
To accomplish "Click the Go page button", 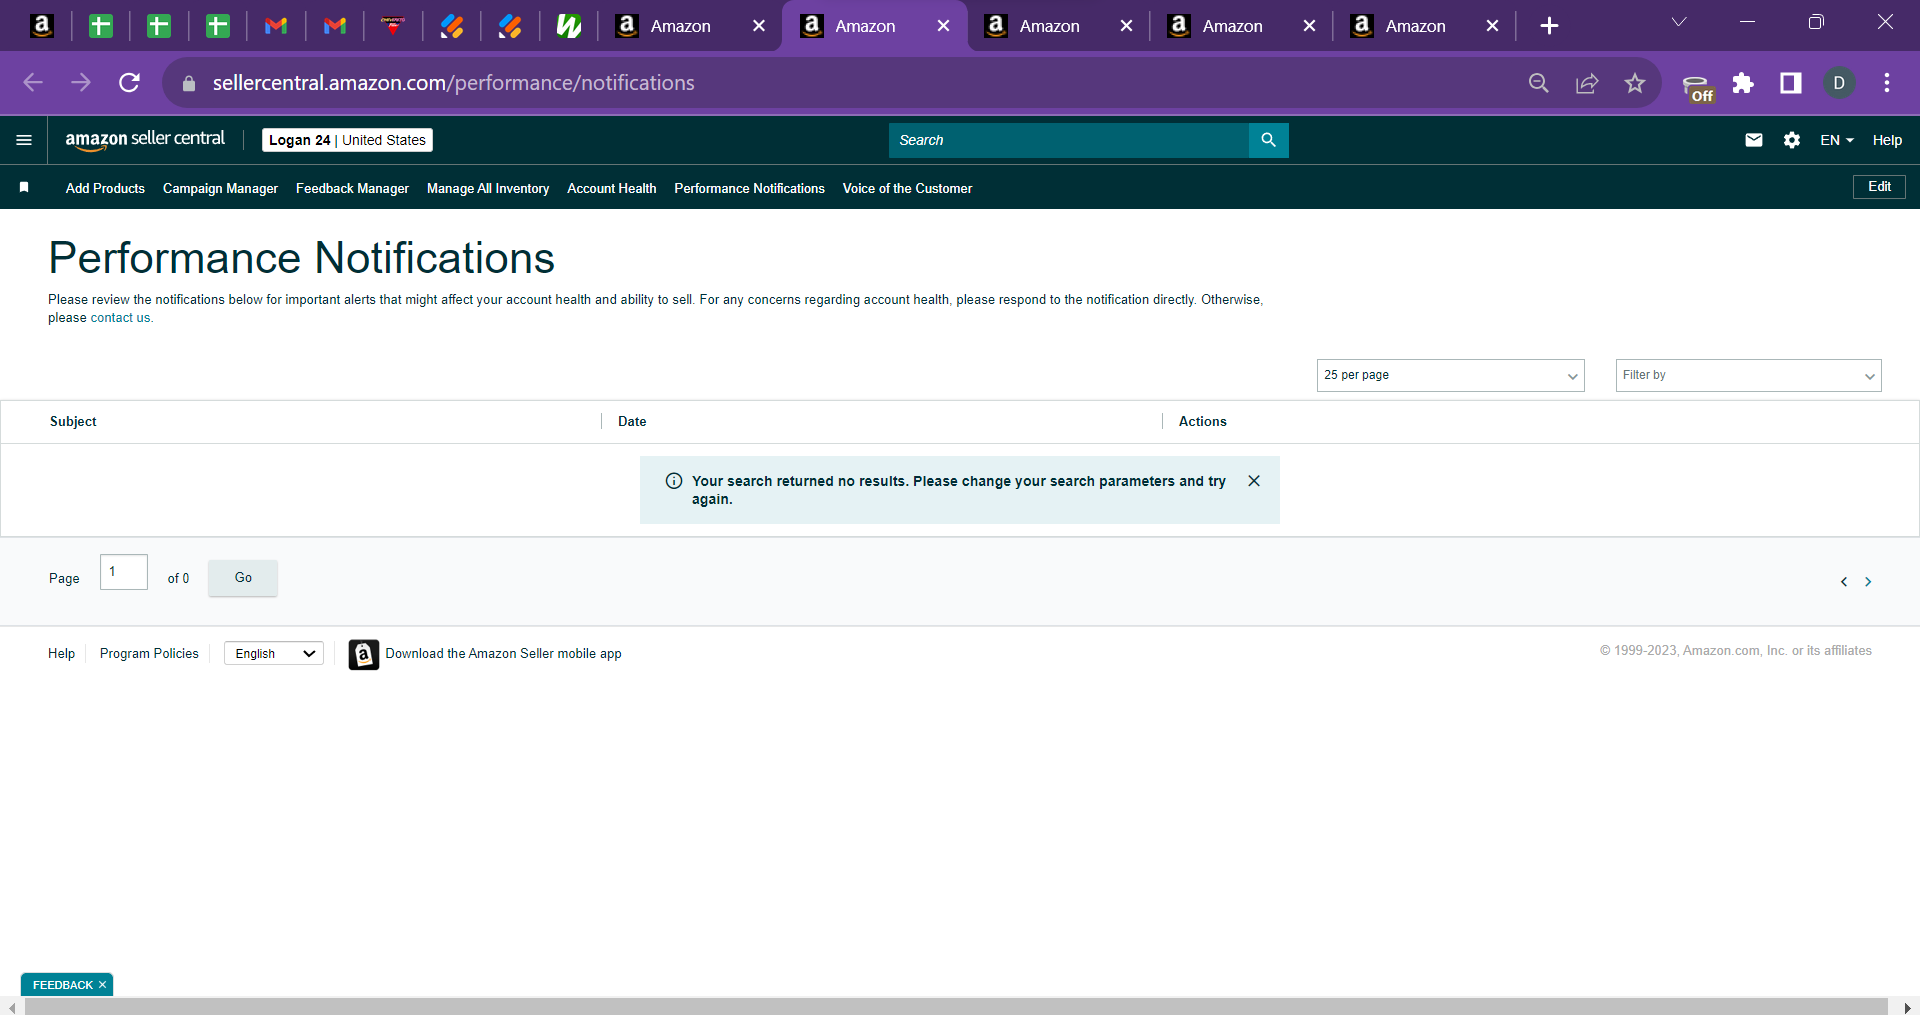I will tap(243, 578).
